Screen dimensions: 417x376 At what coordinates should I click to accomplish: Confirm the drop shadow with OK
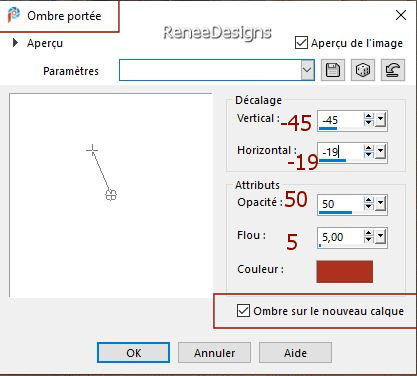[133, 353]
